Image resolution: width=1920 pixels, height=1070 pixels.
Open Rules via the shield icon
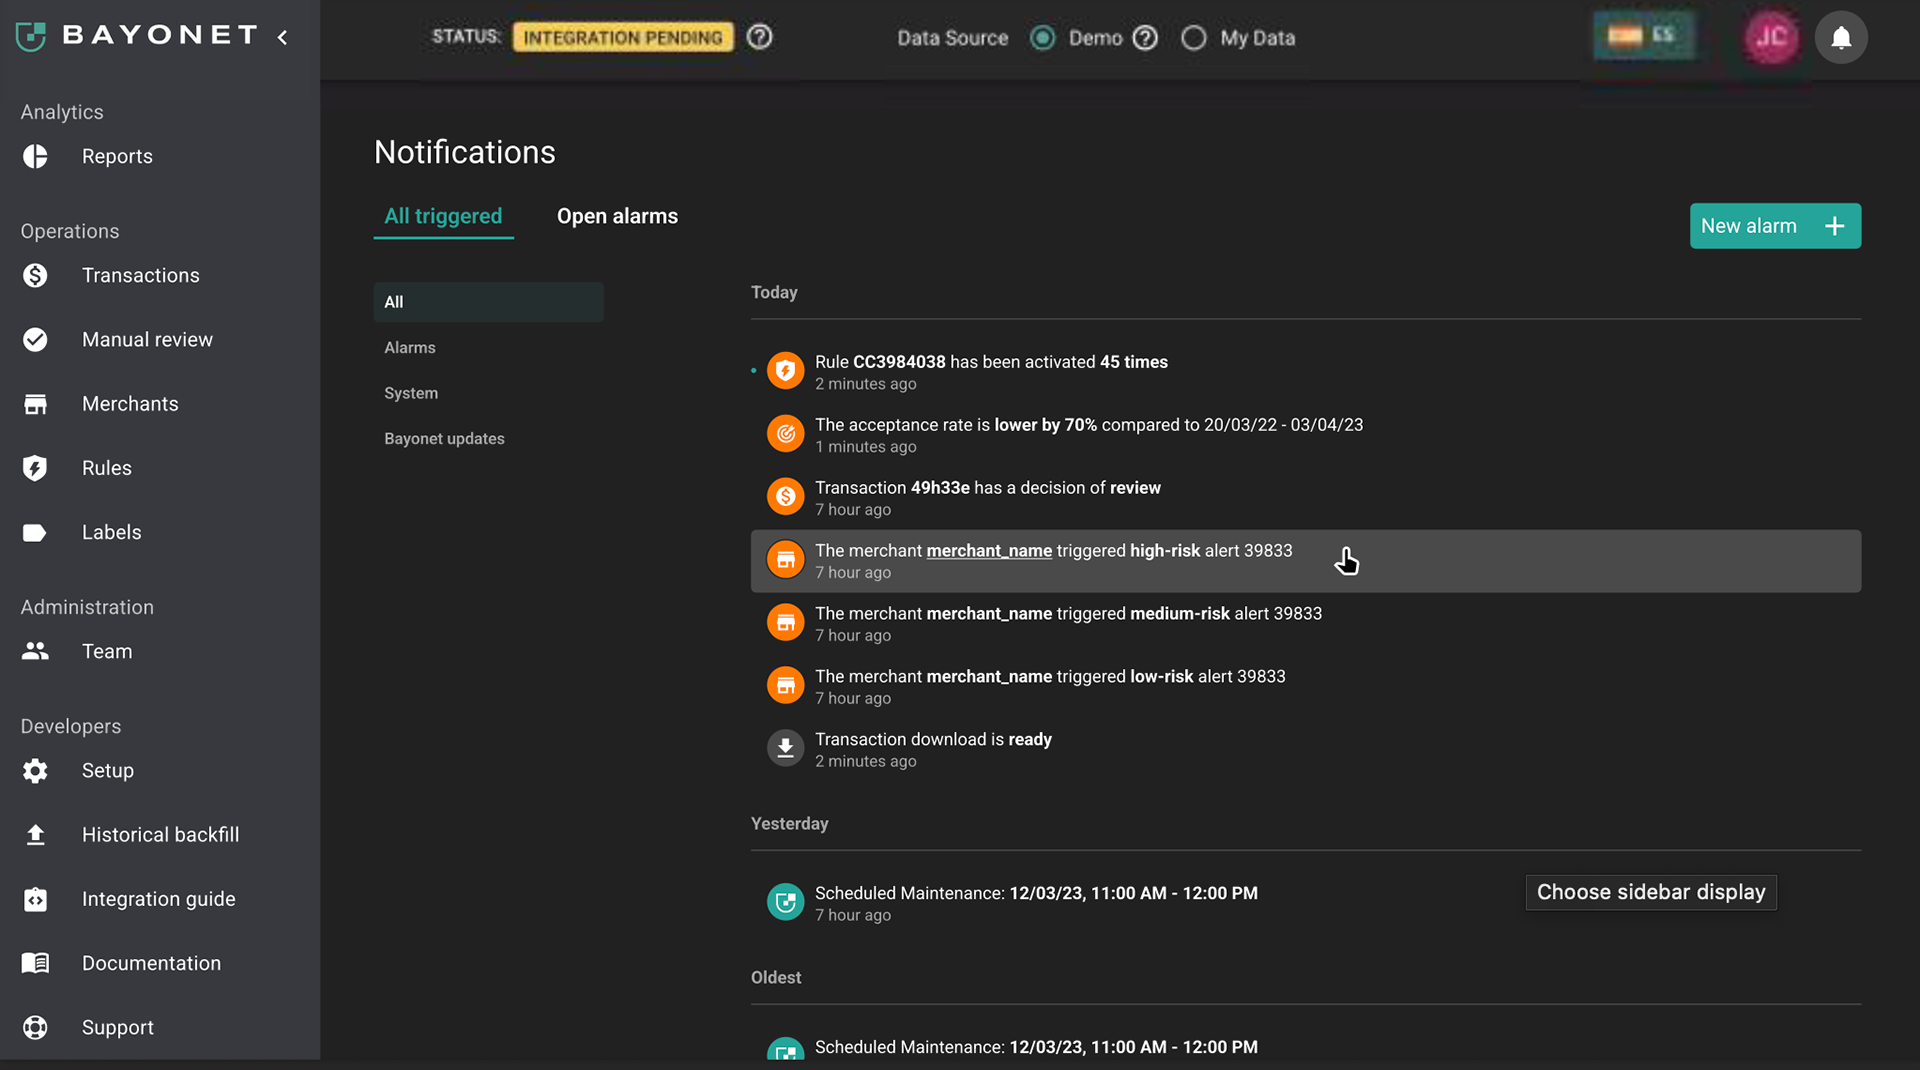35,468
